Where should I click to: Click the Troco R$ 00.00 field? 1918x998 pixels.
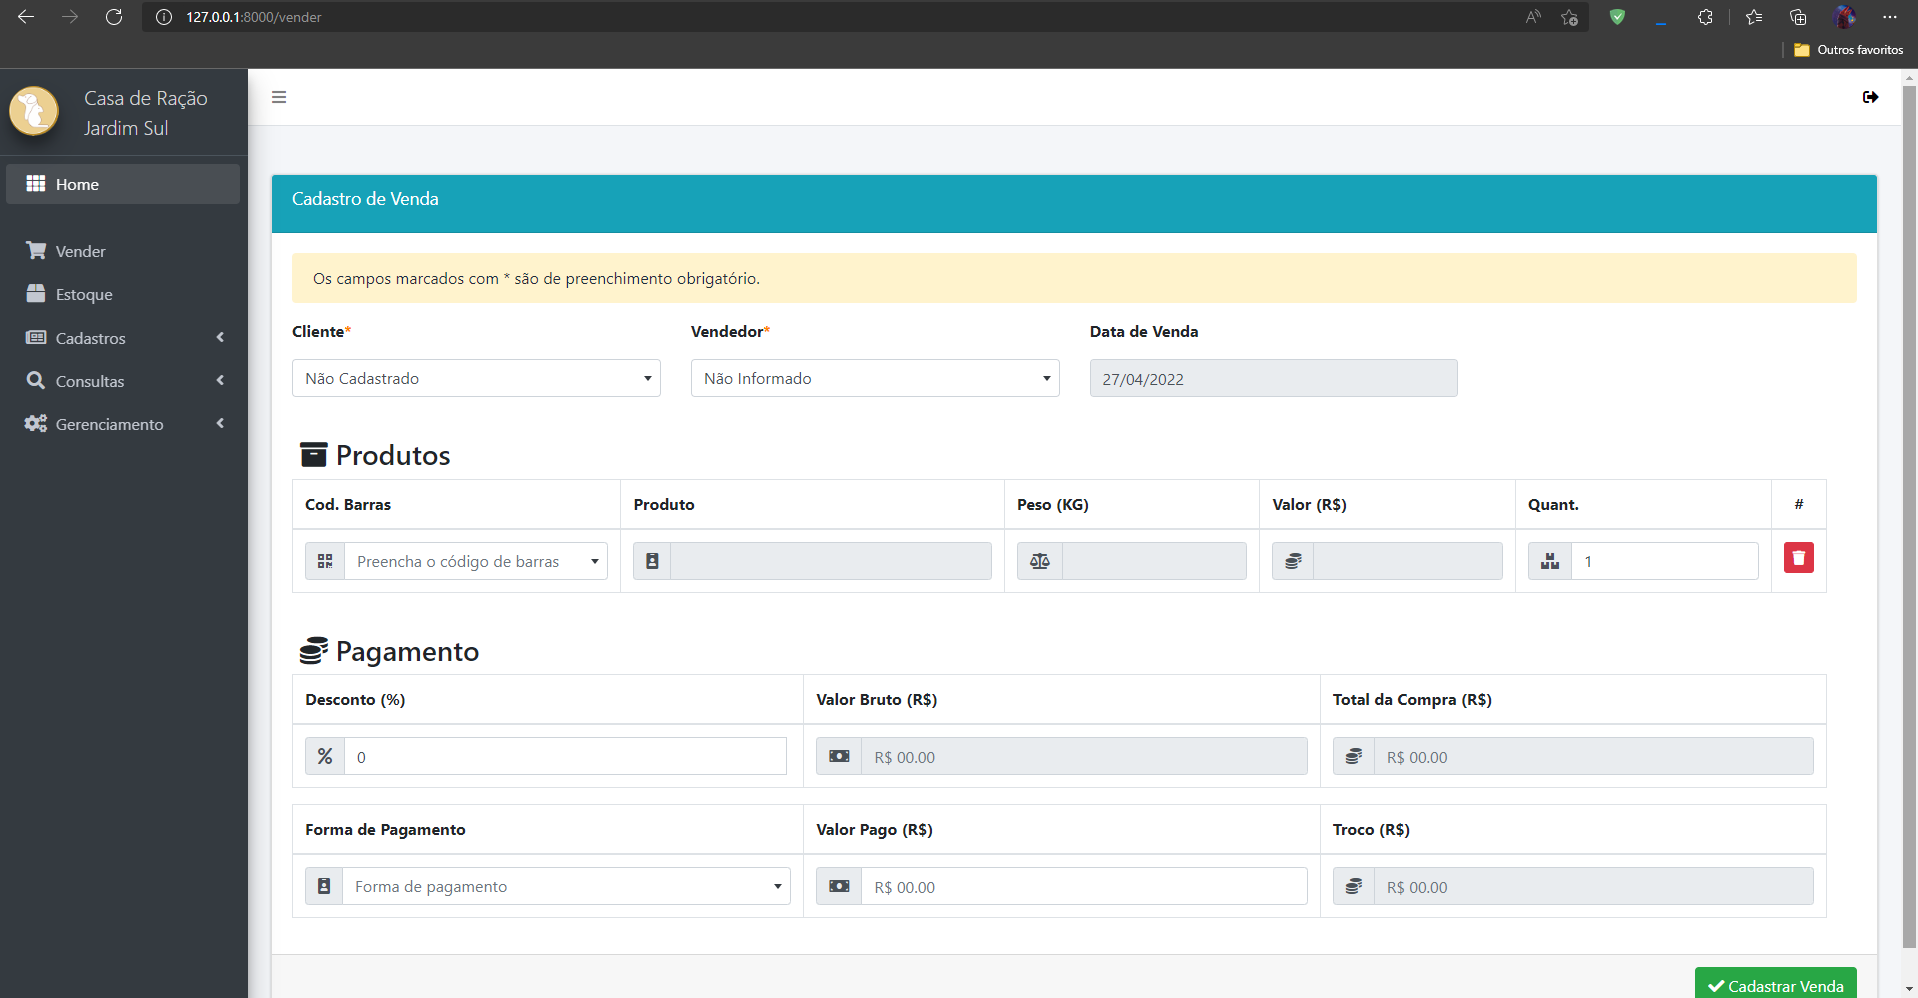tap(1593, 886)
